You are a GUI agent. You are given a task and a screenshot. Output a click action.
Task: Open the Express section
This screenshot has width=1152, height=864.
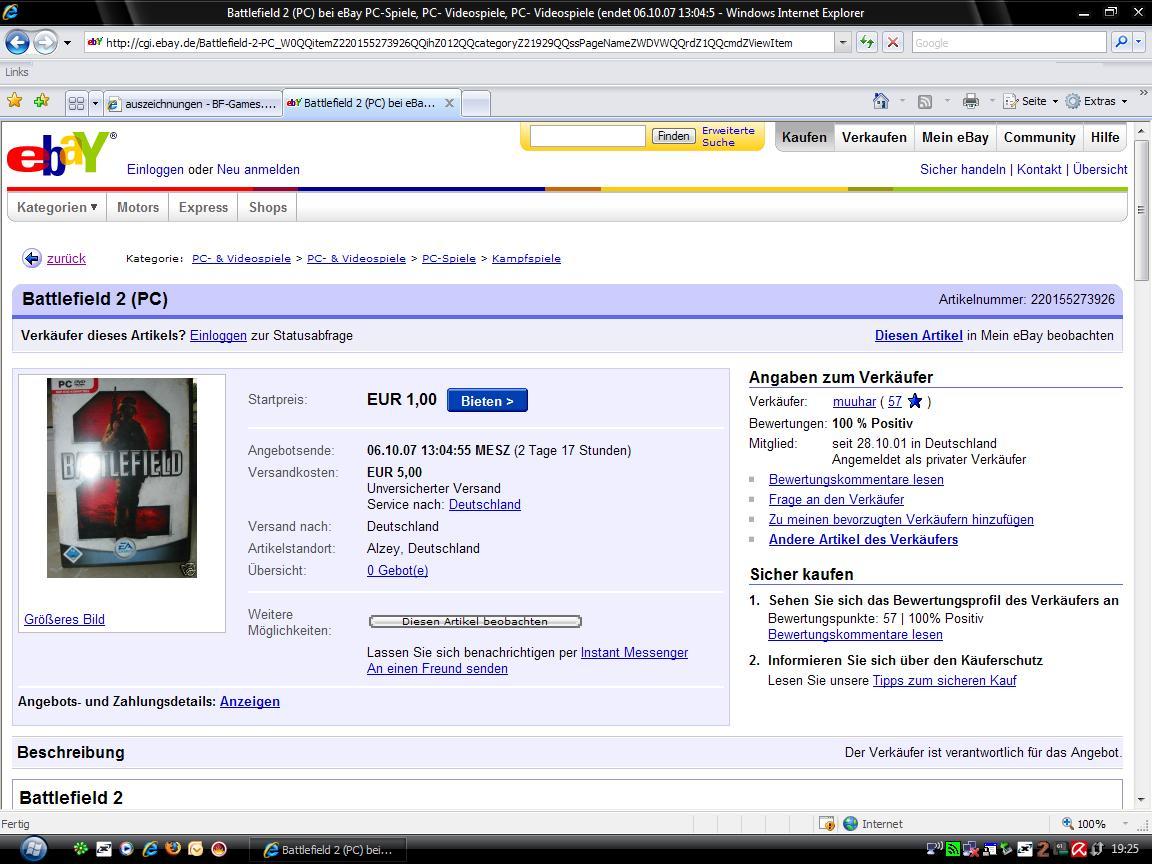(204, 207)
